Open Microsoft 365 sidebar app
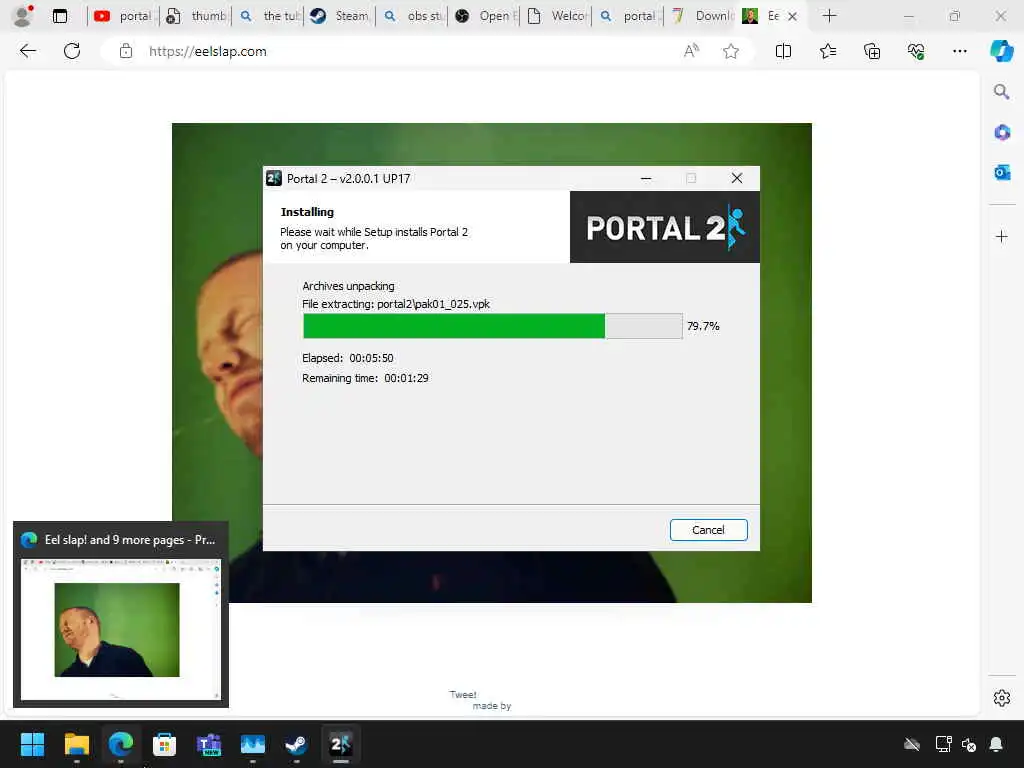 1001,133
